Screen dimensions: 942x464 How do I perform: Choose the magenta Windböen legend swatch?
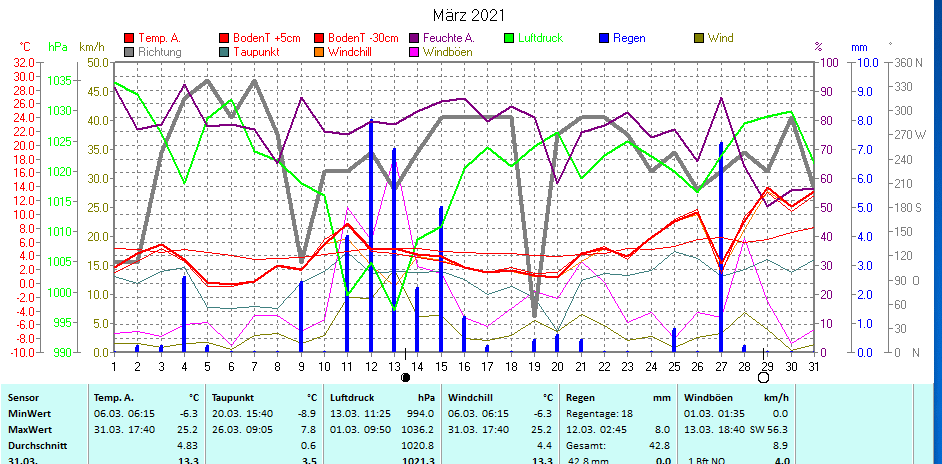[x=414, y=52]
